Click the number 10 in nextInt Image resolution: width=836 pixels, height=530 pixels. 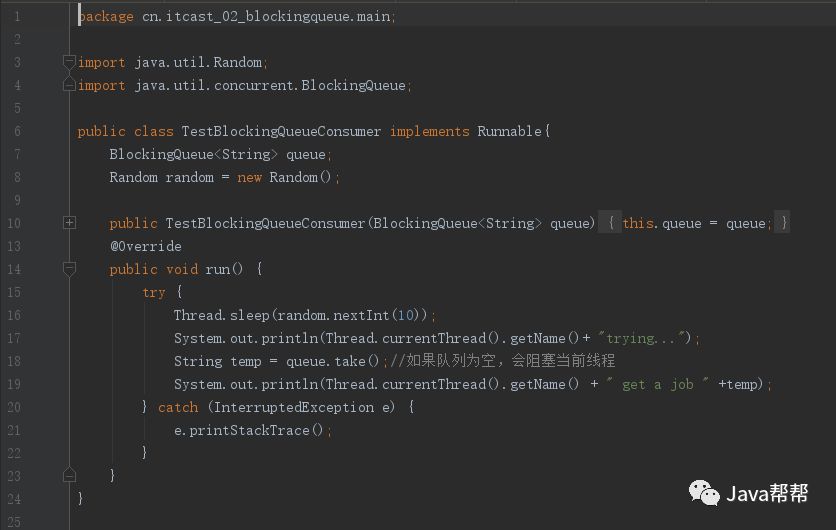point(406,315)
